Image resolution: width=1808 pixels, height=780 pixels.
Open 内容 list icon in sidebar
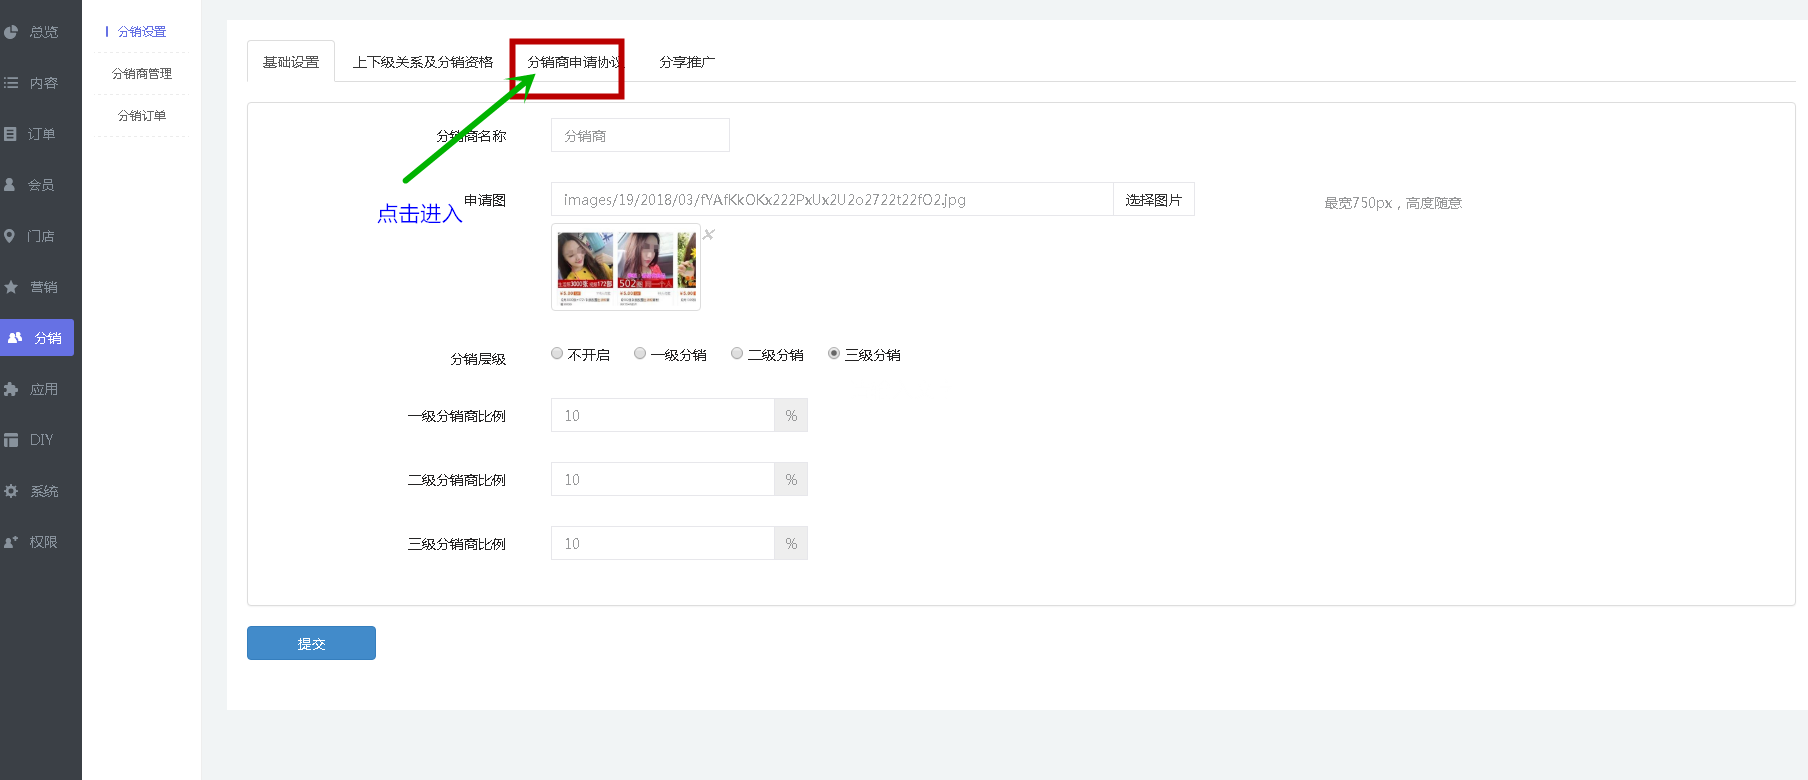click(x=11, y=83)
